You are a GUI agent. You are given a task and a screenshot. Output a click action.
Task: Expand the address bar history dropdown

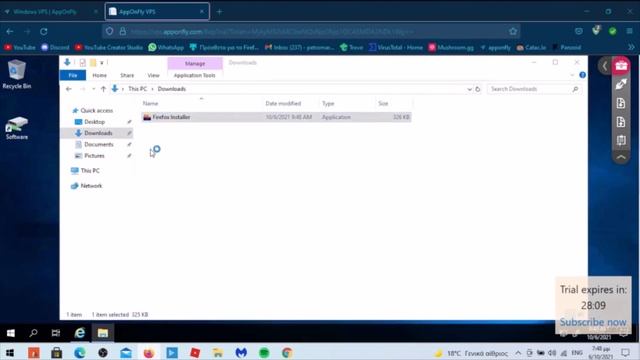pyautogui.click(x=469, y=89)
